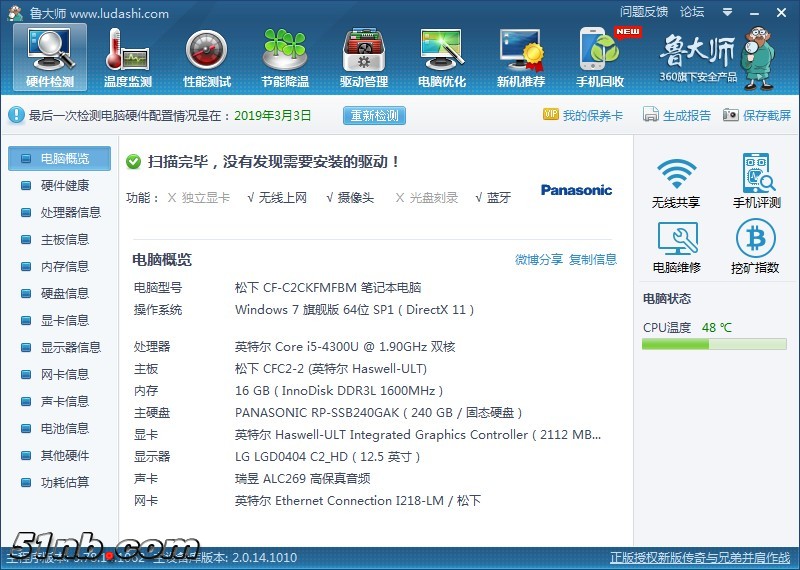800x570 pixels.
Task: Open the 硬件检测 hardware detection tool
Action: [49, 57]
